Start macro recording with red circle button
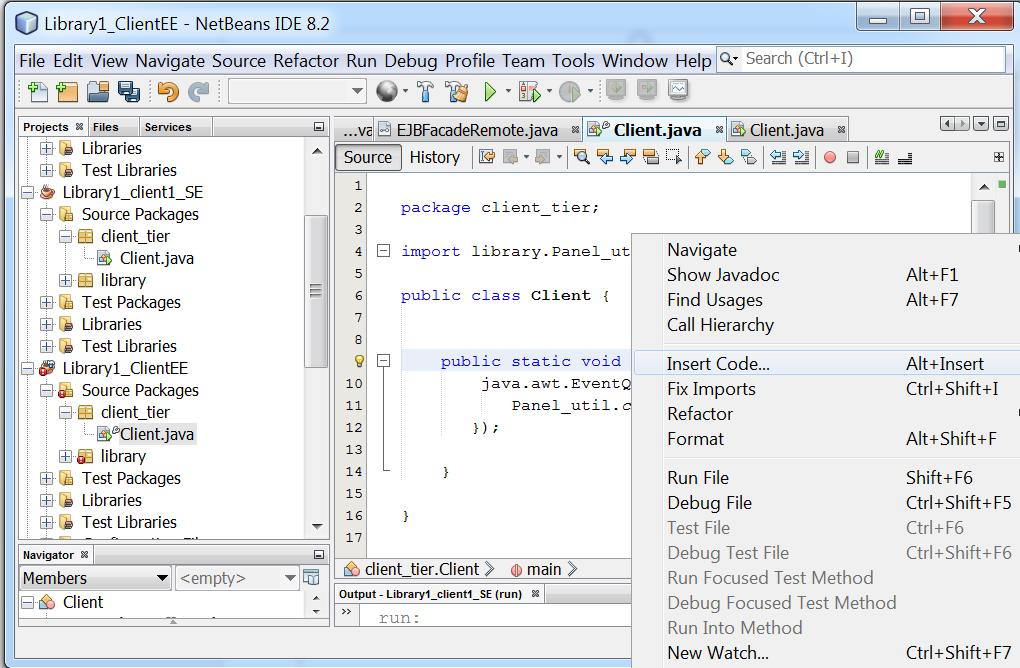The height and width of the screenshot is (668, 1020). pyautogui.click(x=829, y=157)
